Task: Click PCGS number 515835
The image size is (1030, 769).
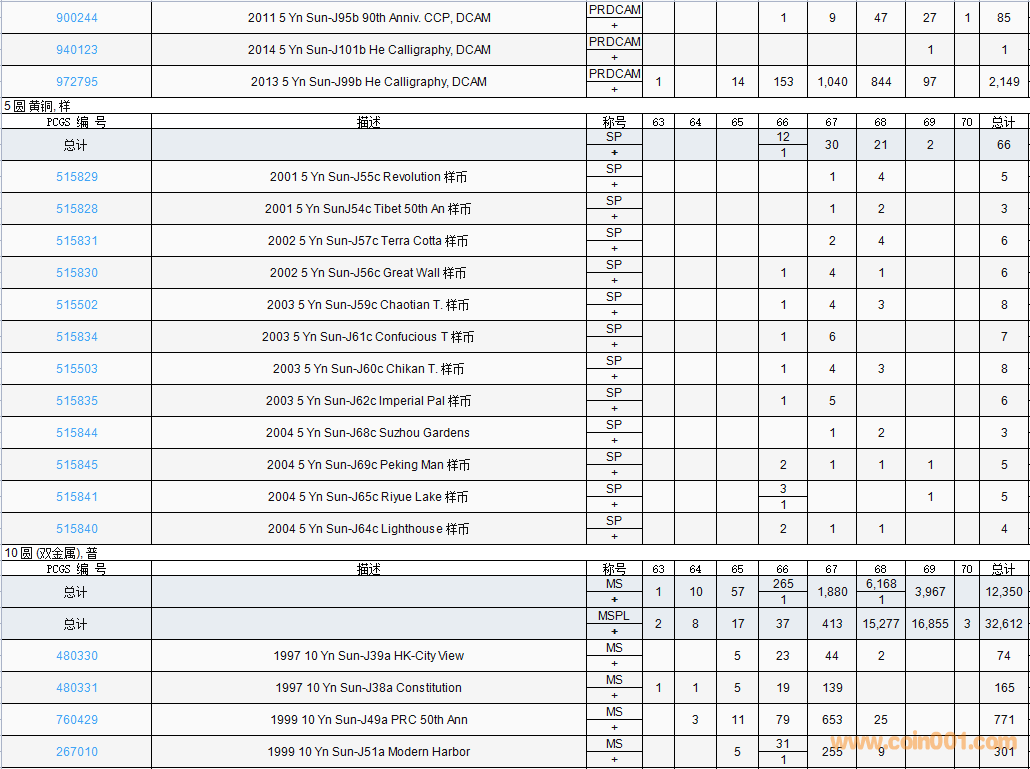Action: [77, 401]
